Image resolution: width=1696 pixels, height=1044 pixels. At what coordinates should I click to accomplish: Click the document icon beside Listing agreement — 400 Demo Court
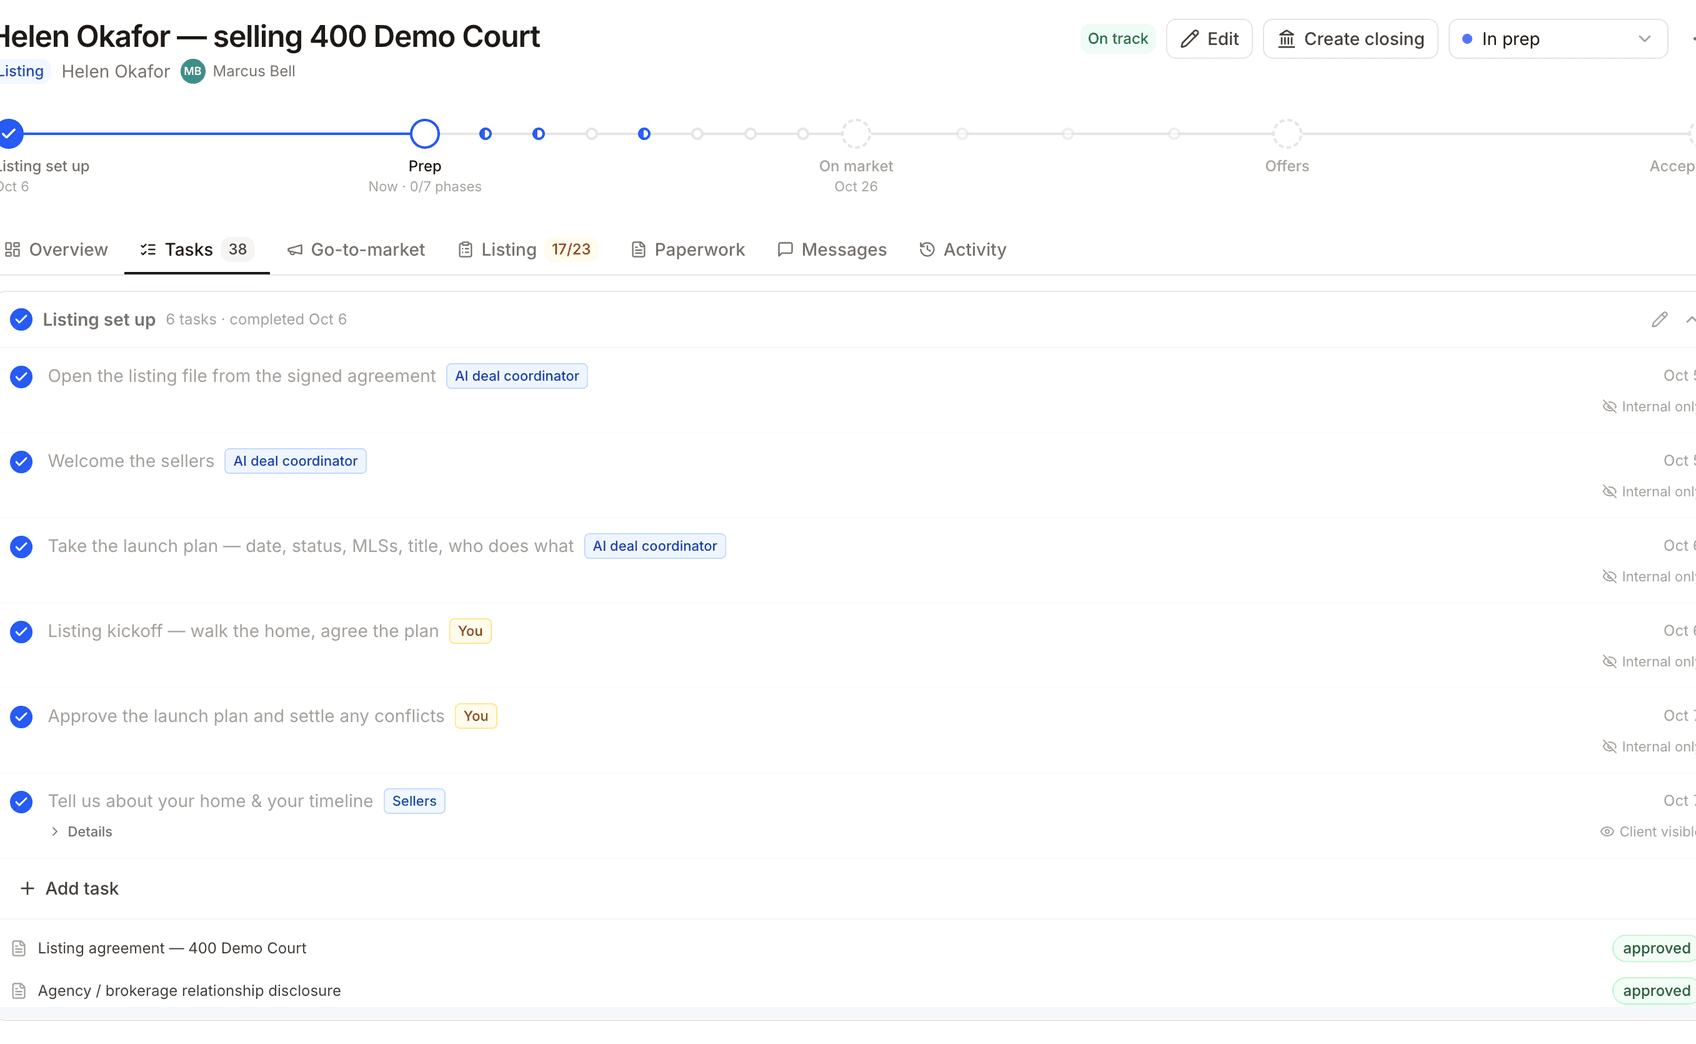[18, 948]
